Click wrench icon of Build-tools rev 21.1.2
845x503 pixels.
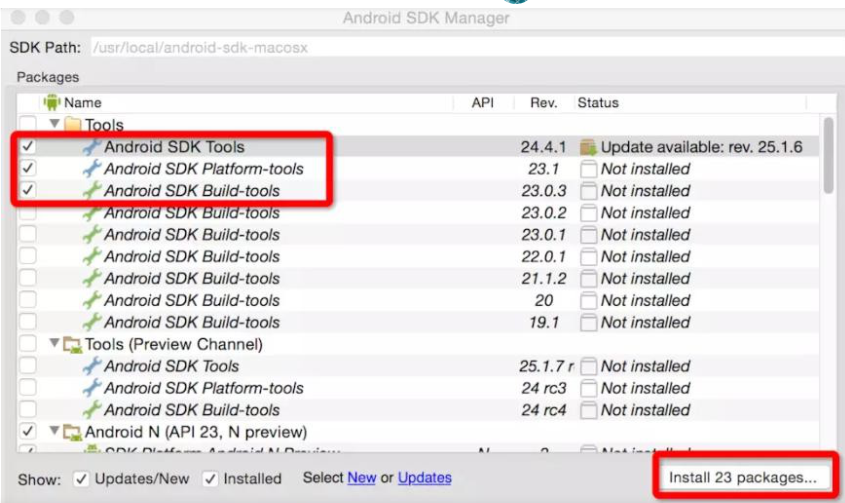click(92, 278)
